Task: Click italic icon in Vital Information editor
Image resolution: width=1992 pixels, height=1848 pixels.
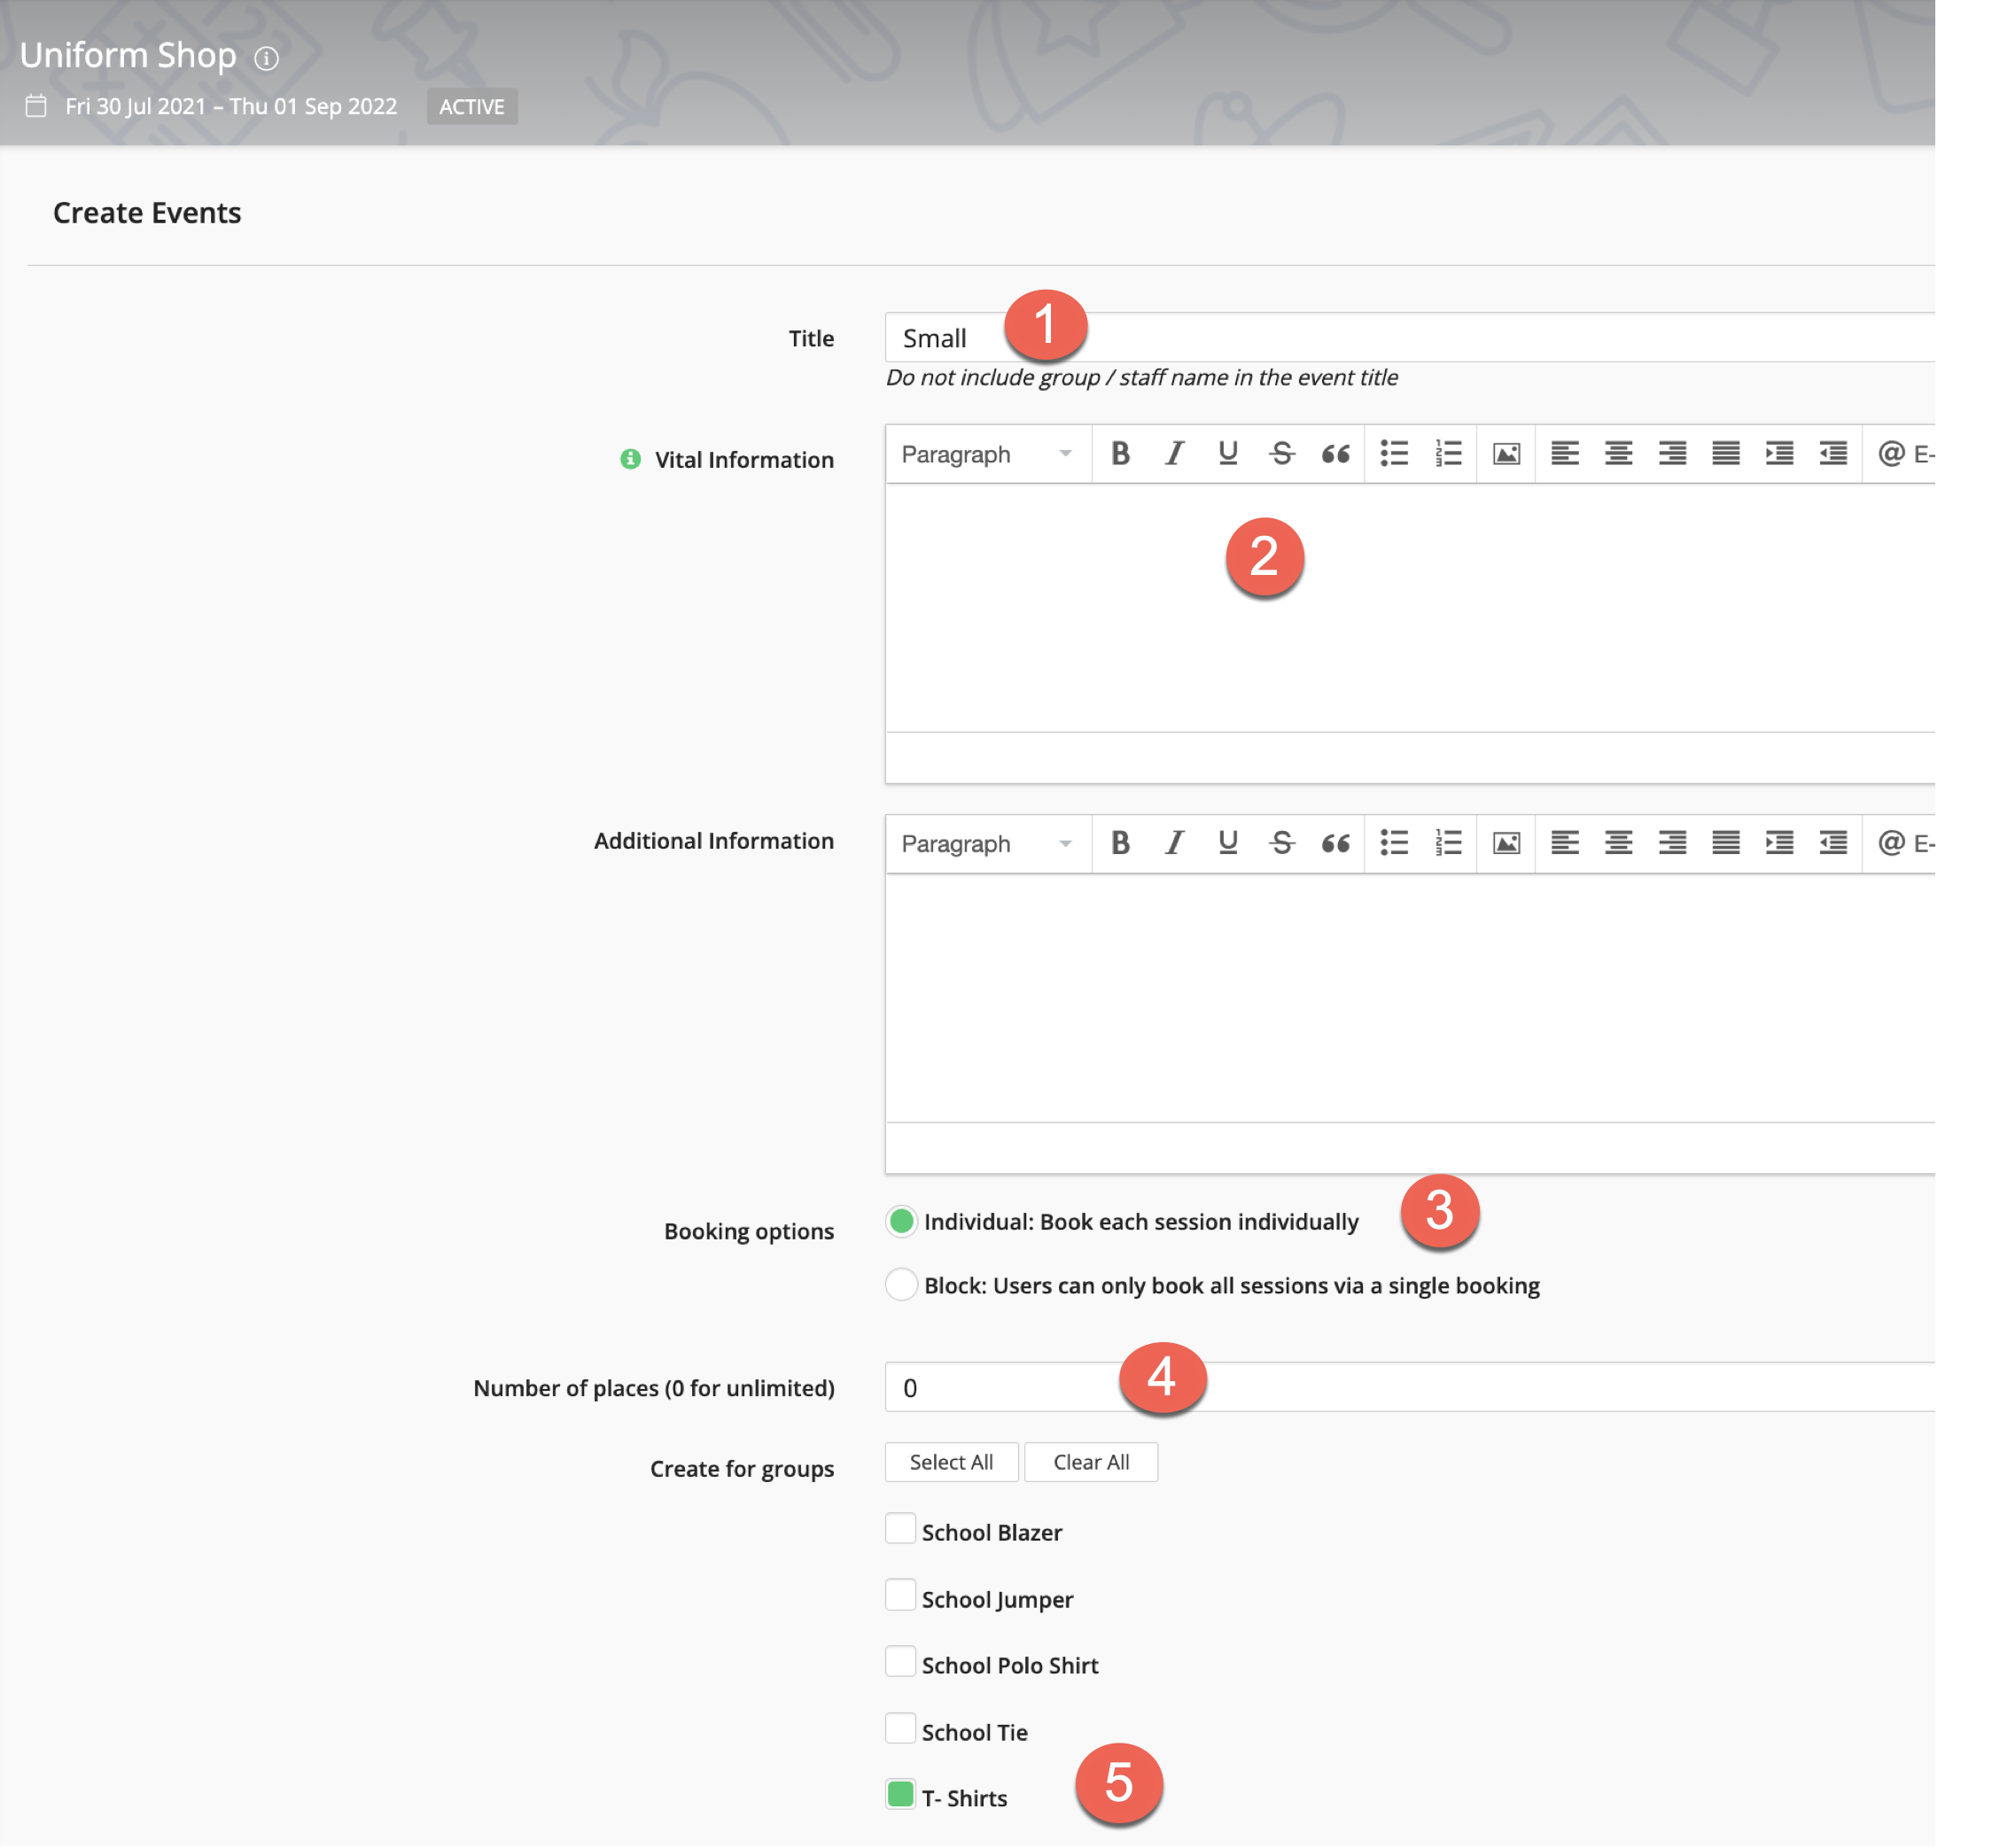Action: point(1174,454)
